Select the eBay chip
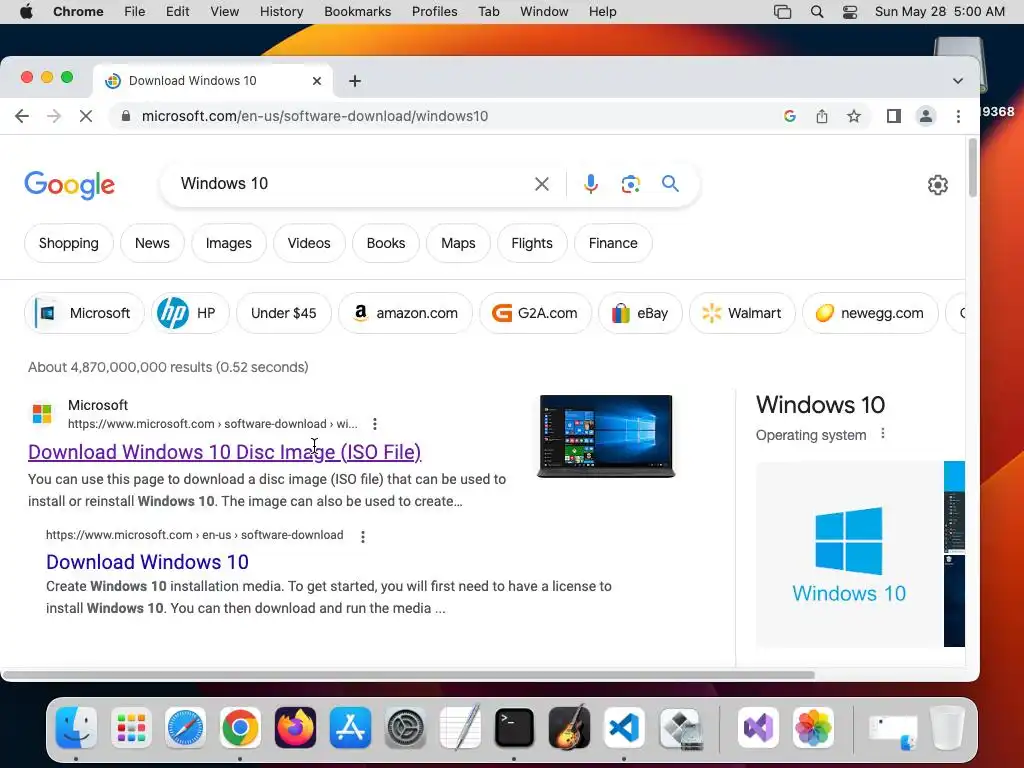 point(640,313)
